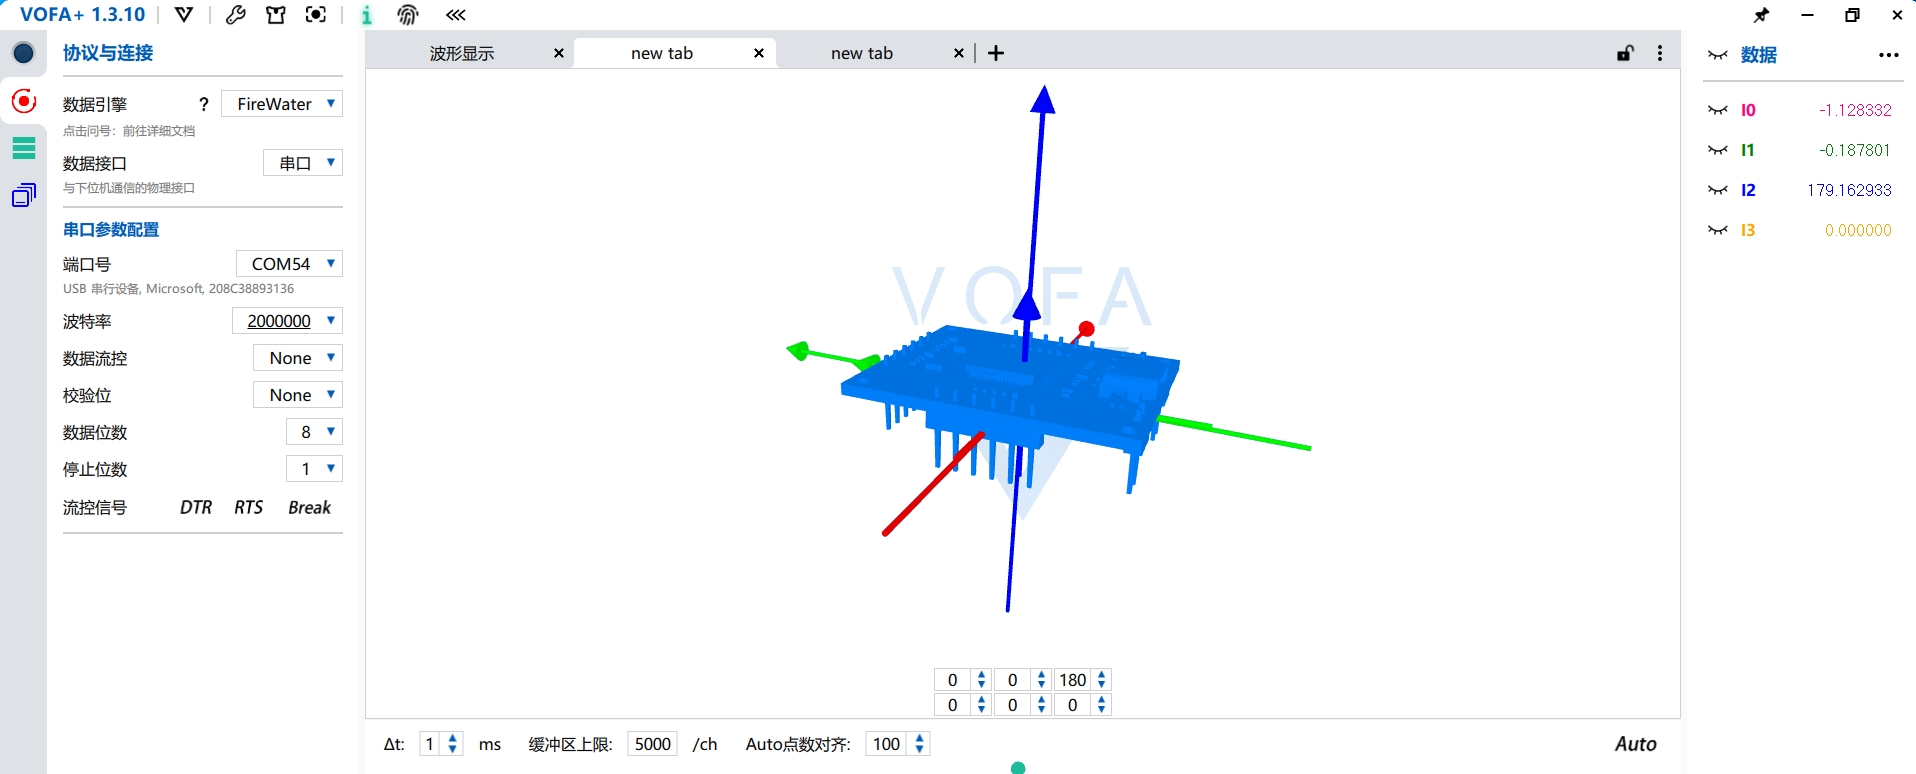This screenshot has width=1916, height=774.
Task: Open the green info icon
Action: pyautogui.click(x=367, y=14)
